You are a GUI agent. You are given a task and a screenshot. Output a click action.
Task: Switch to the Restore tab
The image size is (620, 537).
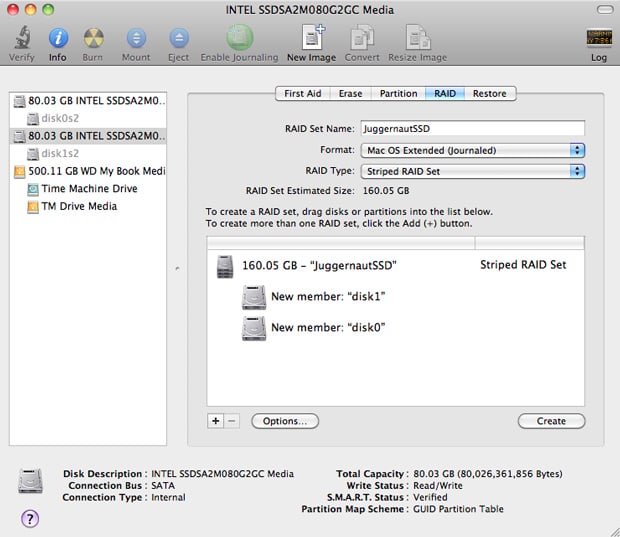point(490,94)
